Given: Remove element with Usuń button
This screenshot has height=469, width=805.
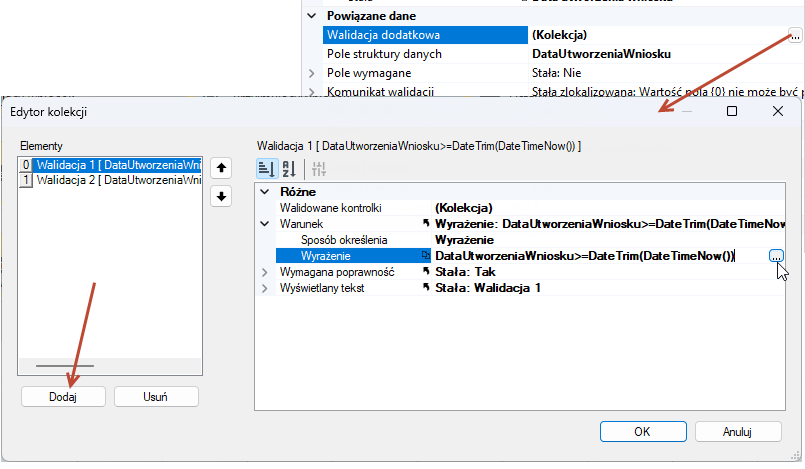Looking at the screenshot, I should click(156, 397).
